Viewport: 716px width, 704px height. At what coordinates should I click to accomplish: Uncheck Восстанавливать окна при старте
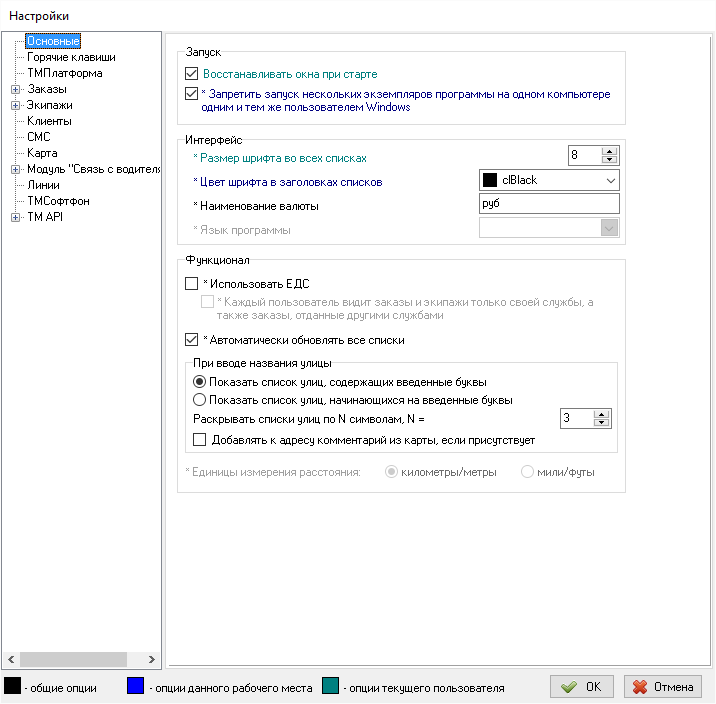click(x=193, y=74)
